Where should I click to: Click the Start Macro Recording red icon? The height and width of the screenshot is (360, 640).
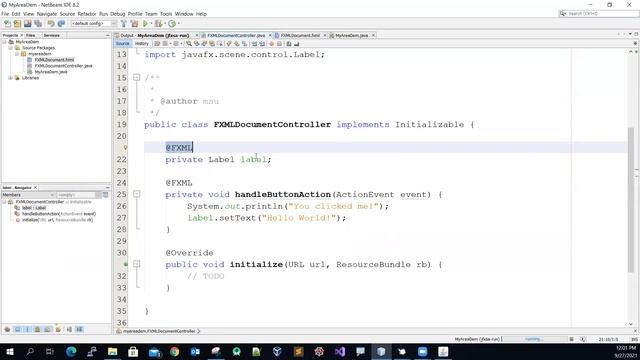tap(271, 44)
